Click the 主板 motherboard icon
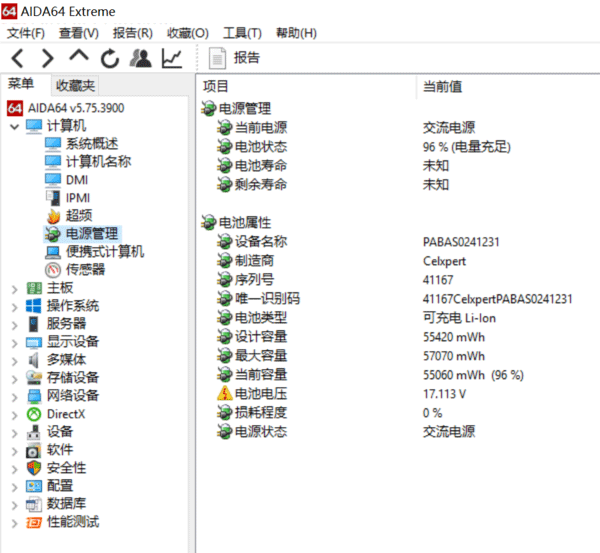600x553 pixels. tap(34, 288)
